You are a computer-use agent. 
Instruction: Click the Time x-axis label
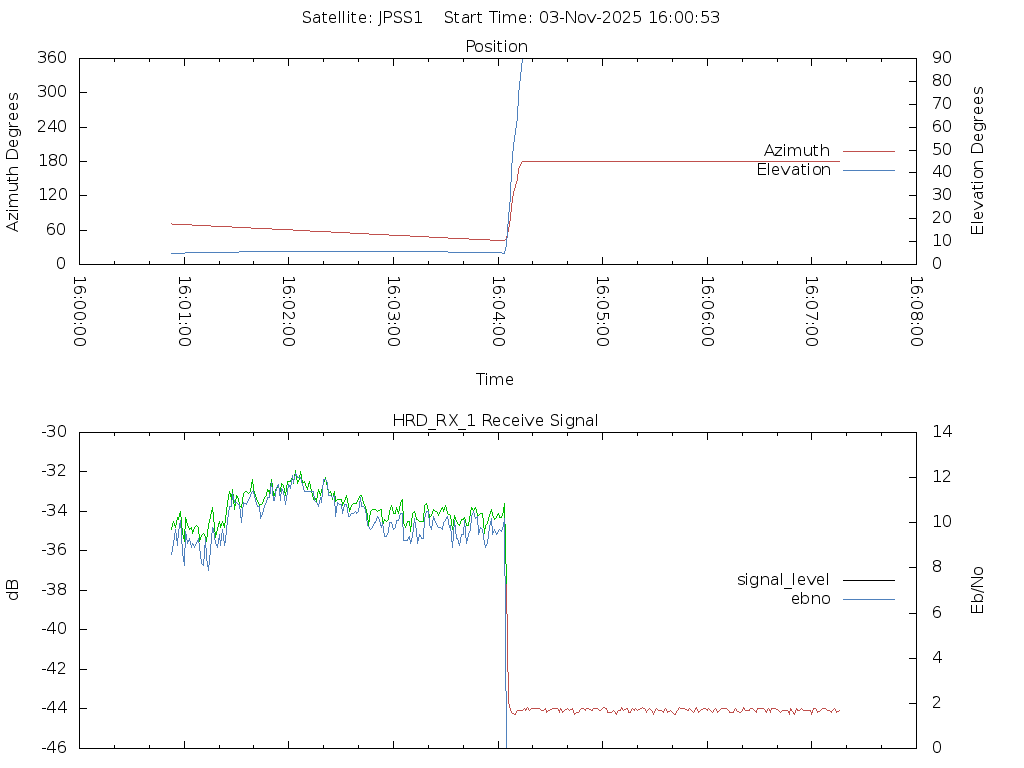pos(495,379)
